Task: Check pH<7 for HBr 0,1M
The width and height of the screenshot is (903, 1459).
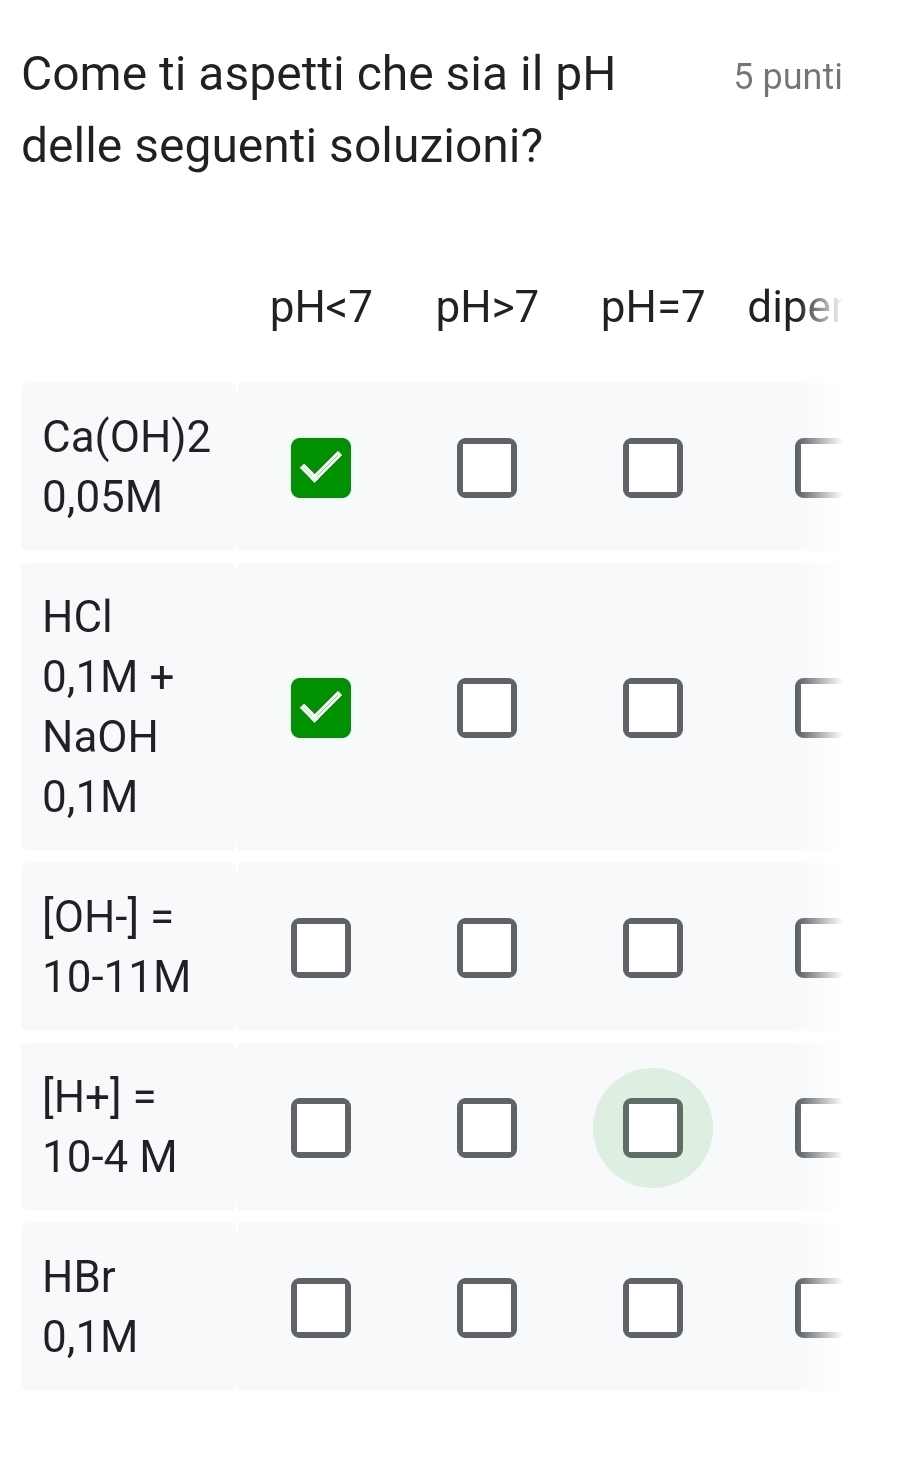Action: 321,1308
